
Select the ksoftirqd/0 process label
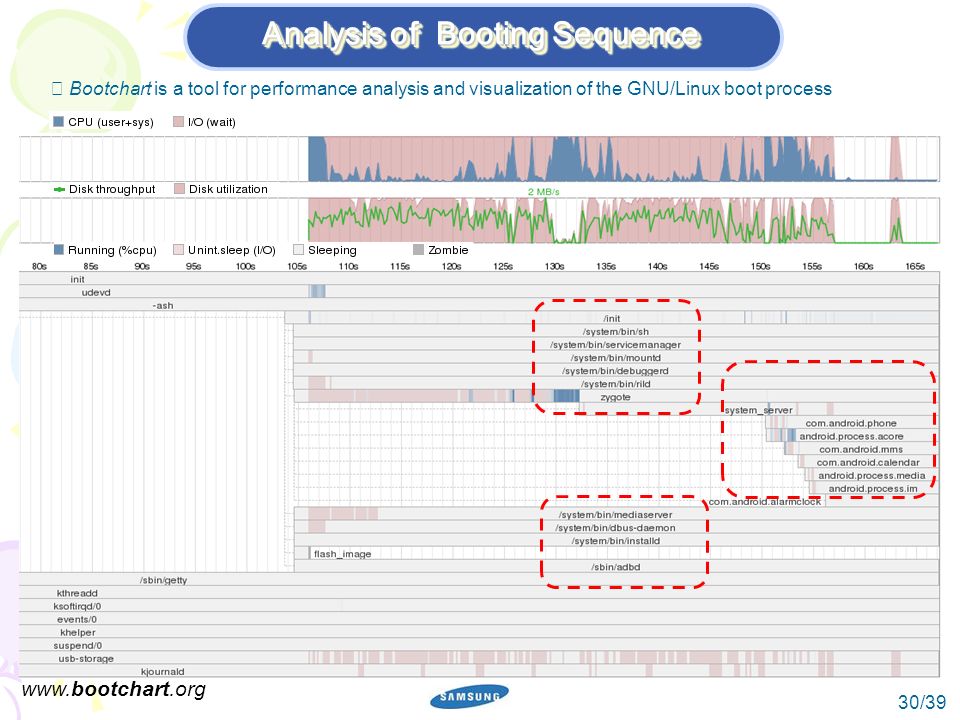click(x=77, y=606)
